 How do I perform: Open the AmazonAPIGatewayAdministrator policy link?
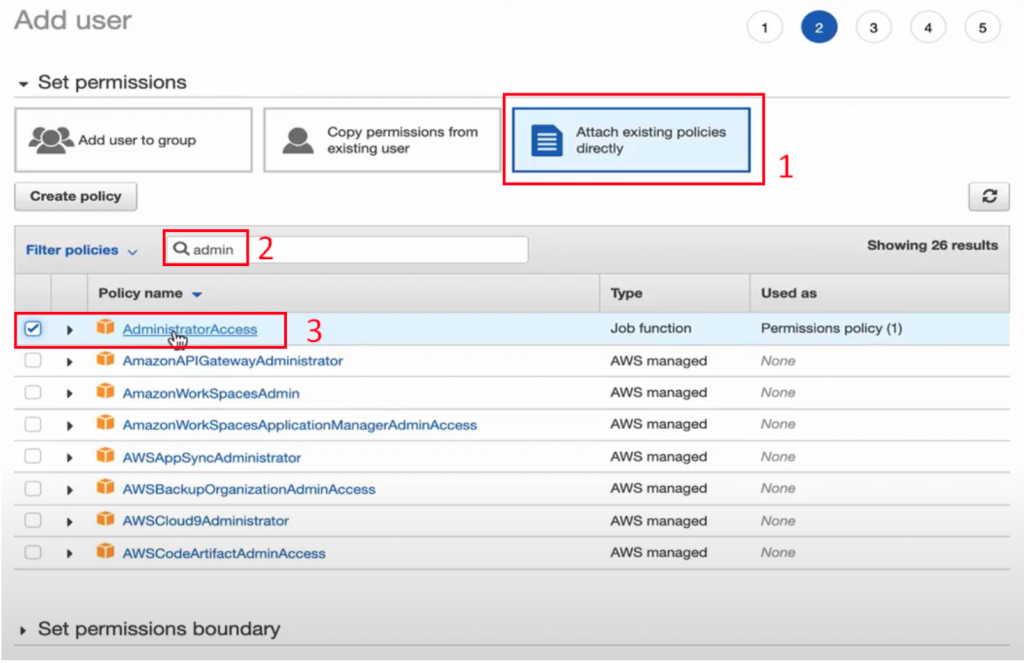click(x=232, y=361)
